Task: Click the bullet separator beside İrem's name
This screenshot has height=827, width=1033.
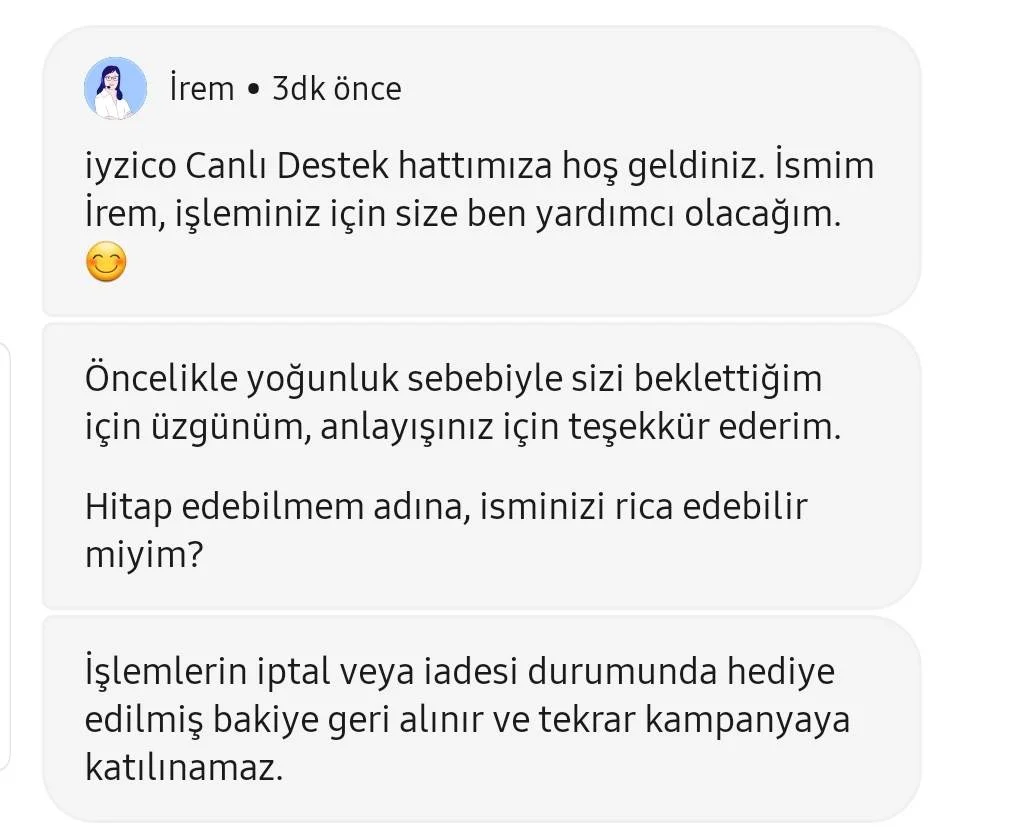Action: [x=253, y=90]
